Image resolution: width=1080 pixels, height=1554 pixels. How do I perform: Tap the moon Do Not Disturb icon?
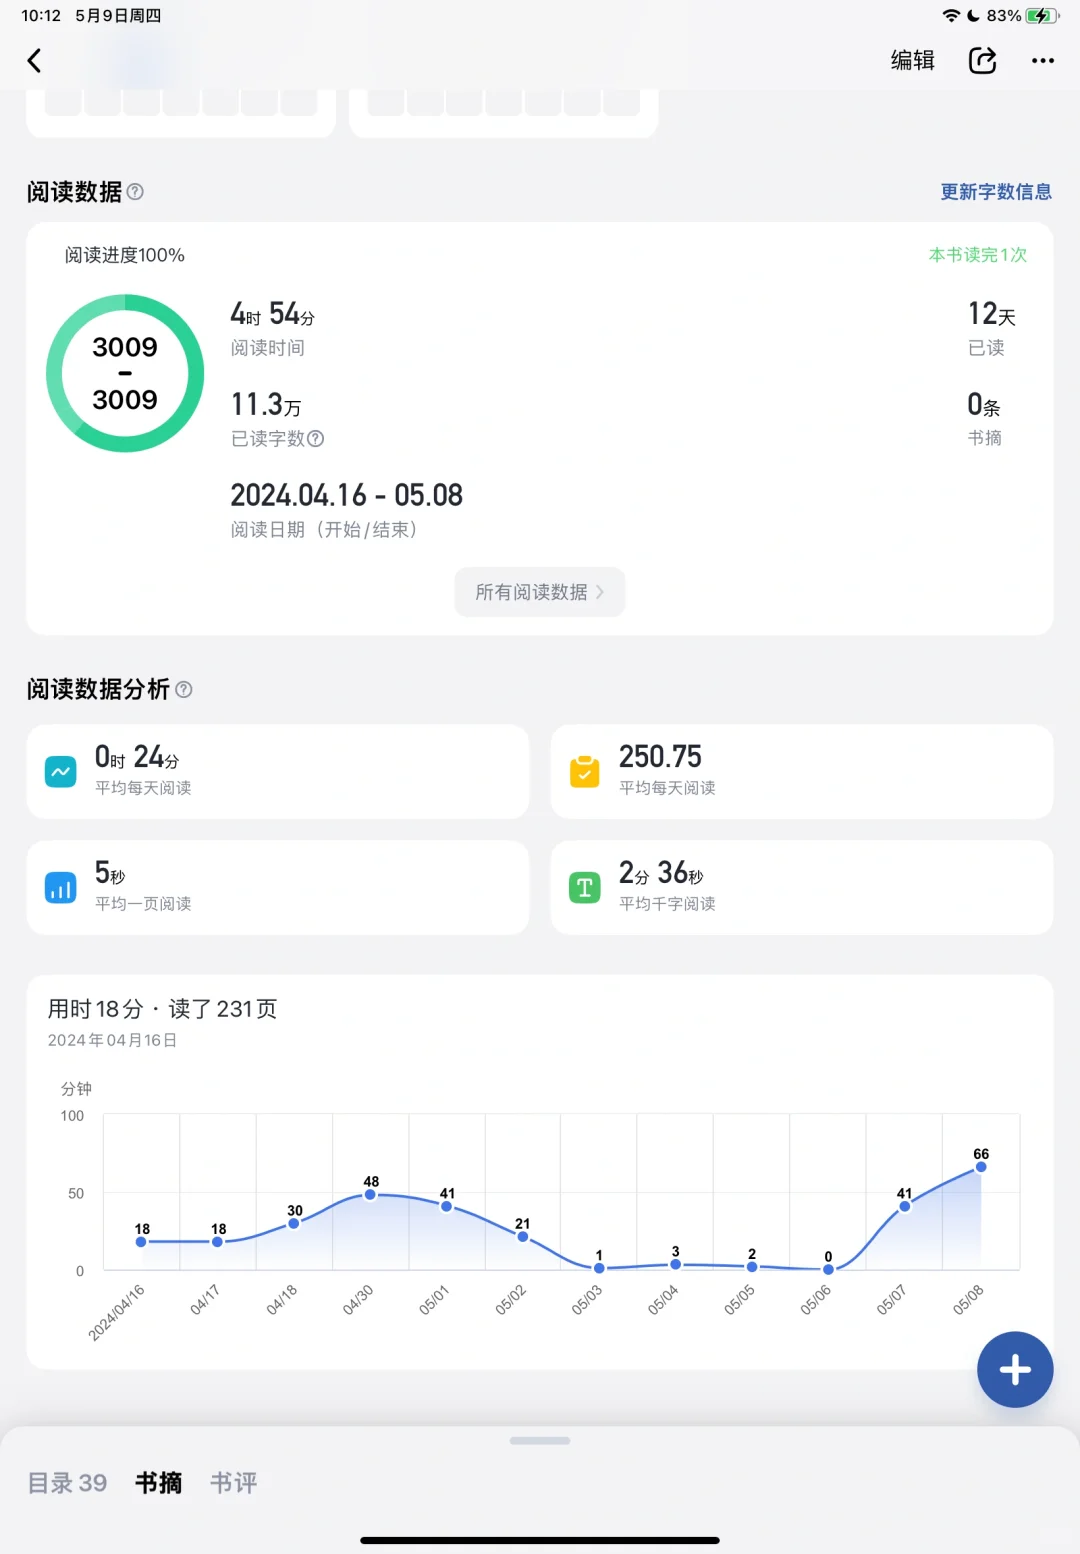point(973,16)
